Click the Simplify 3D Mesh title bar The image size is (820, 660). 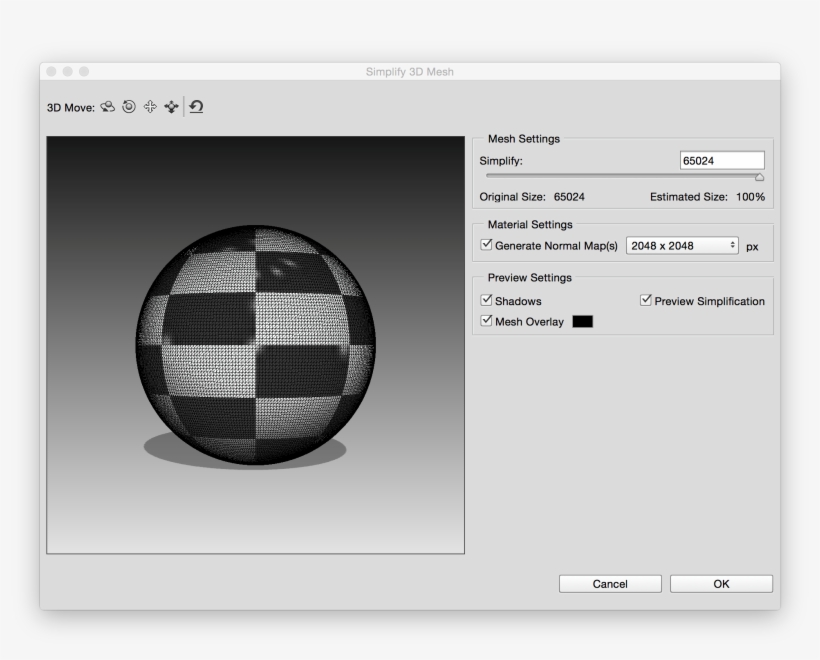(410, 71)
